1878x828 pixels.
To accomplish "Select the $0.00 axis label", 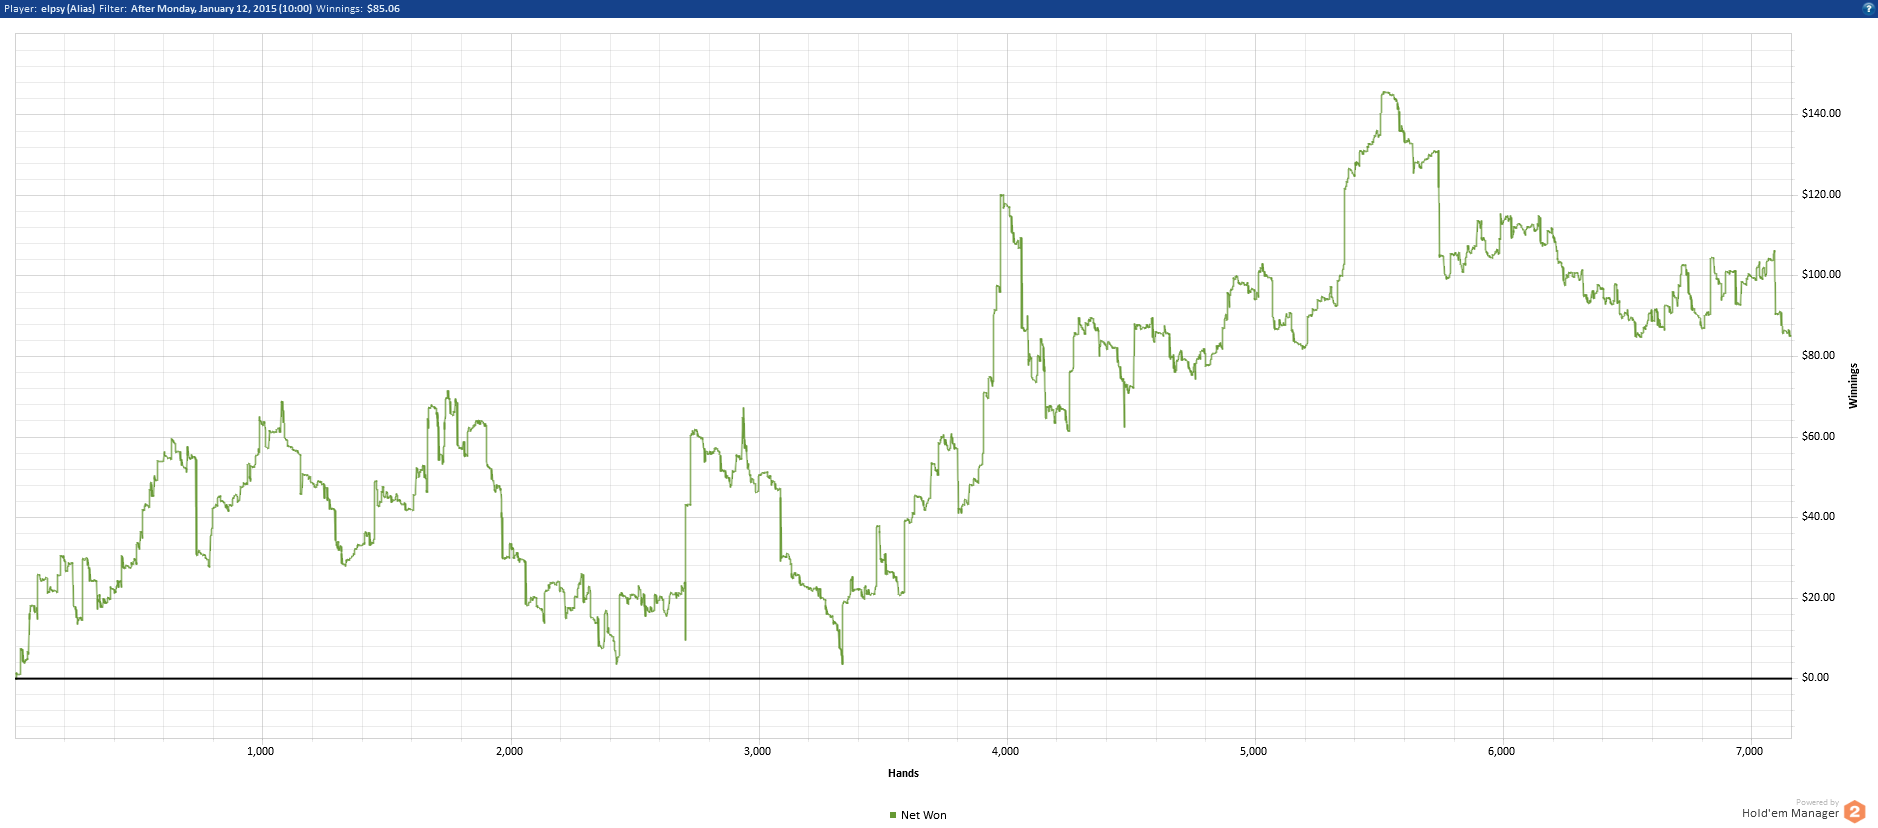I will coord(1815,677).
